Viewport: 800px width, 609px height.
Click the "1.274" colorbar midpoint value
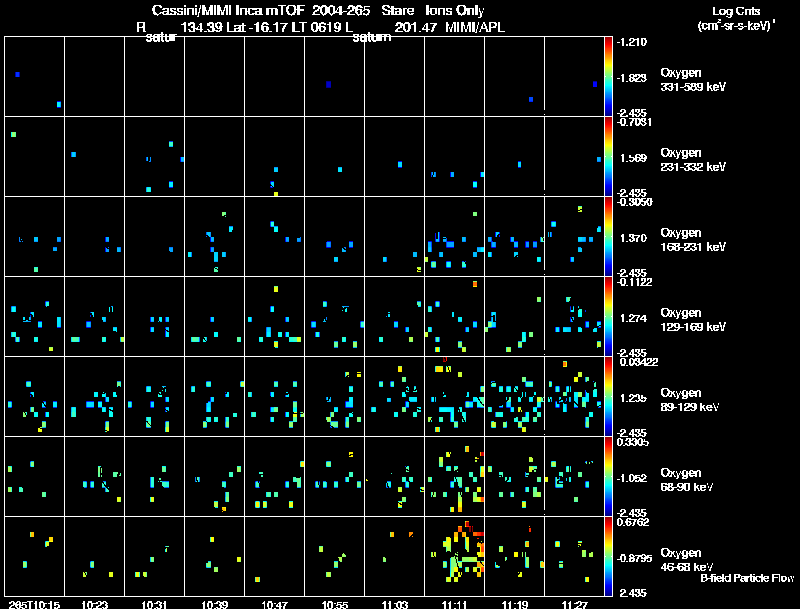(633, 318)
